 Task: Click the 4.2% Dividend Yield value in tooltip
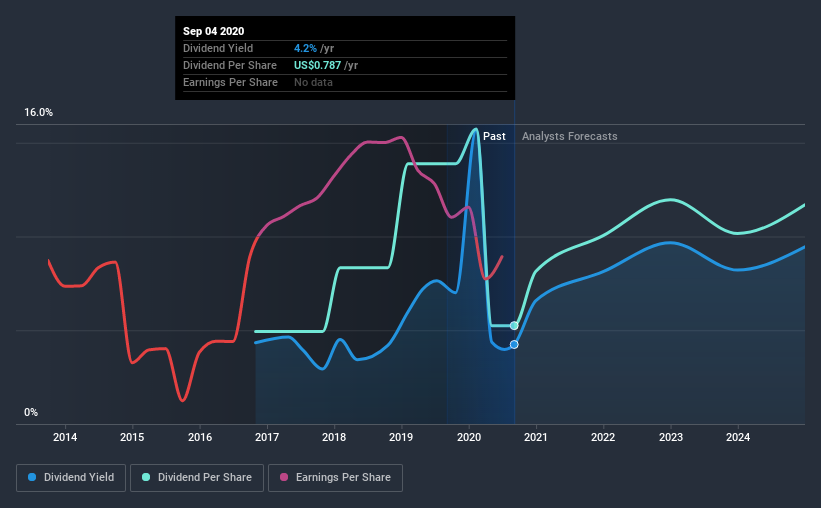click(305, 48)
